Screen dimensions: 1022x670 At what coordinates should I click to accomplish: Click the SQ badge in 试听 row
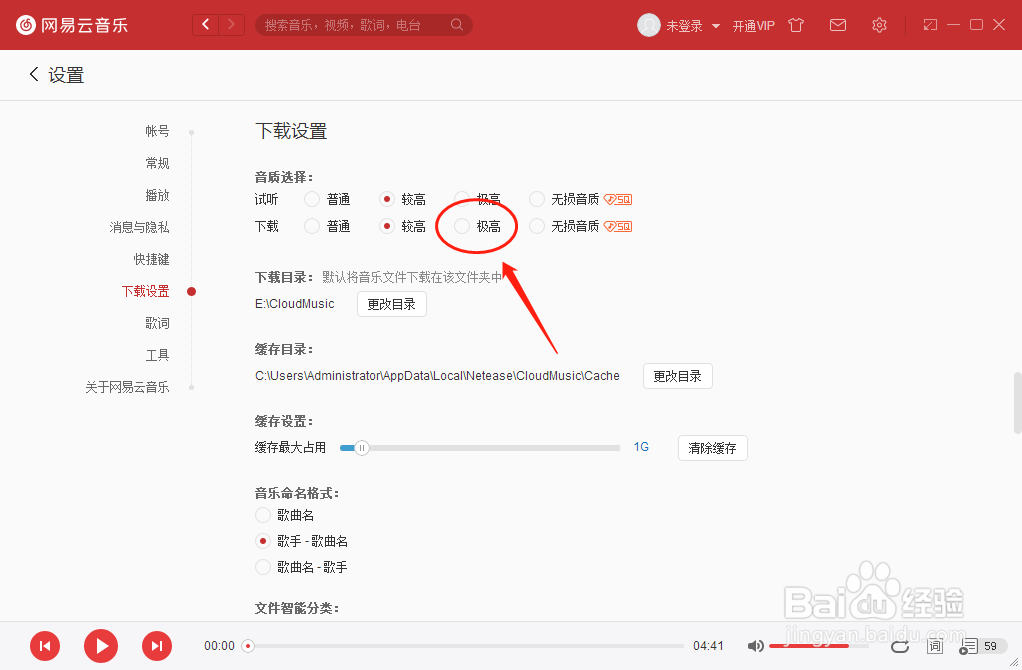tap(618, 199)
